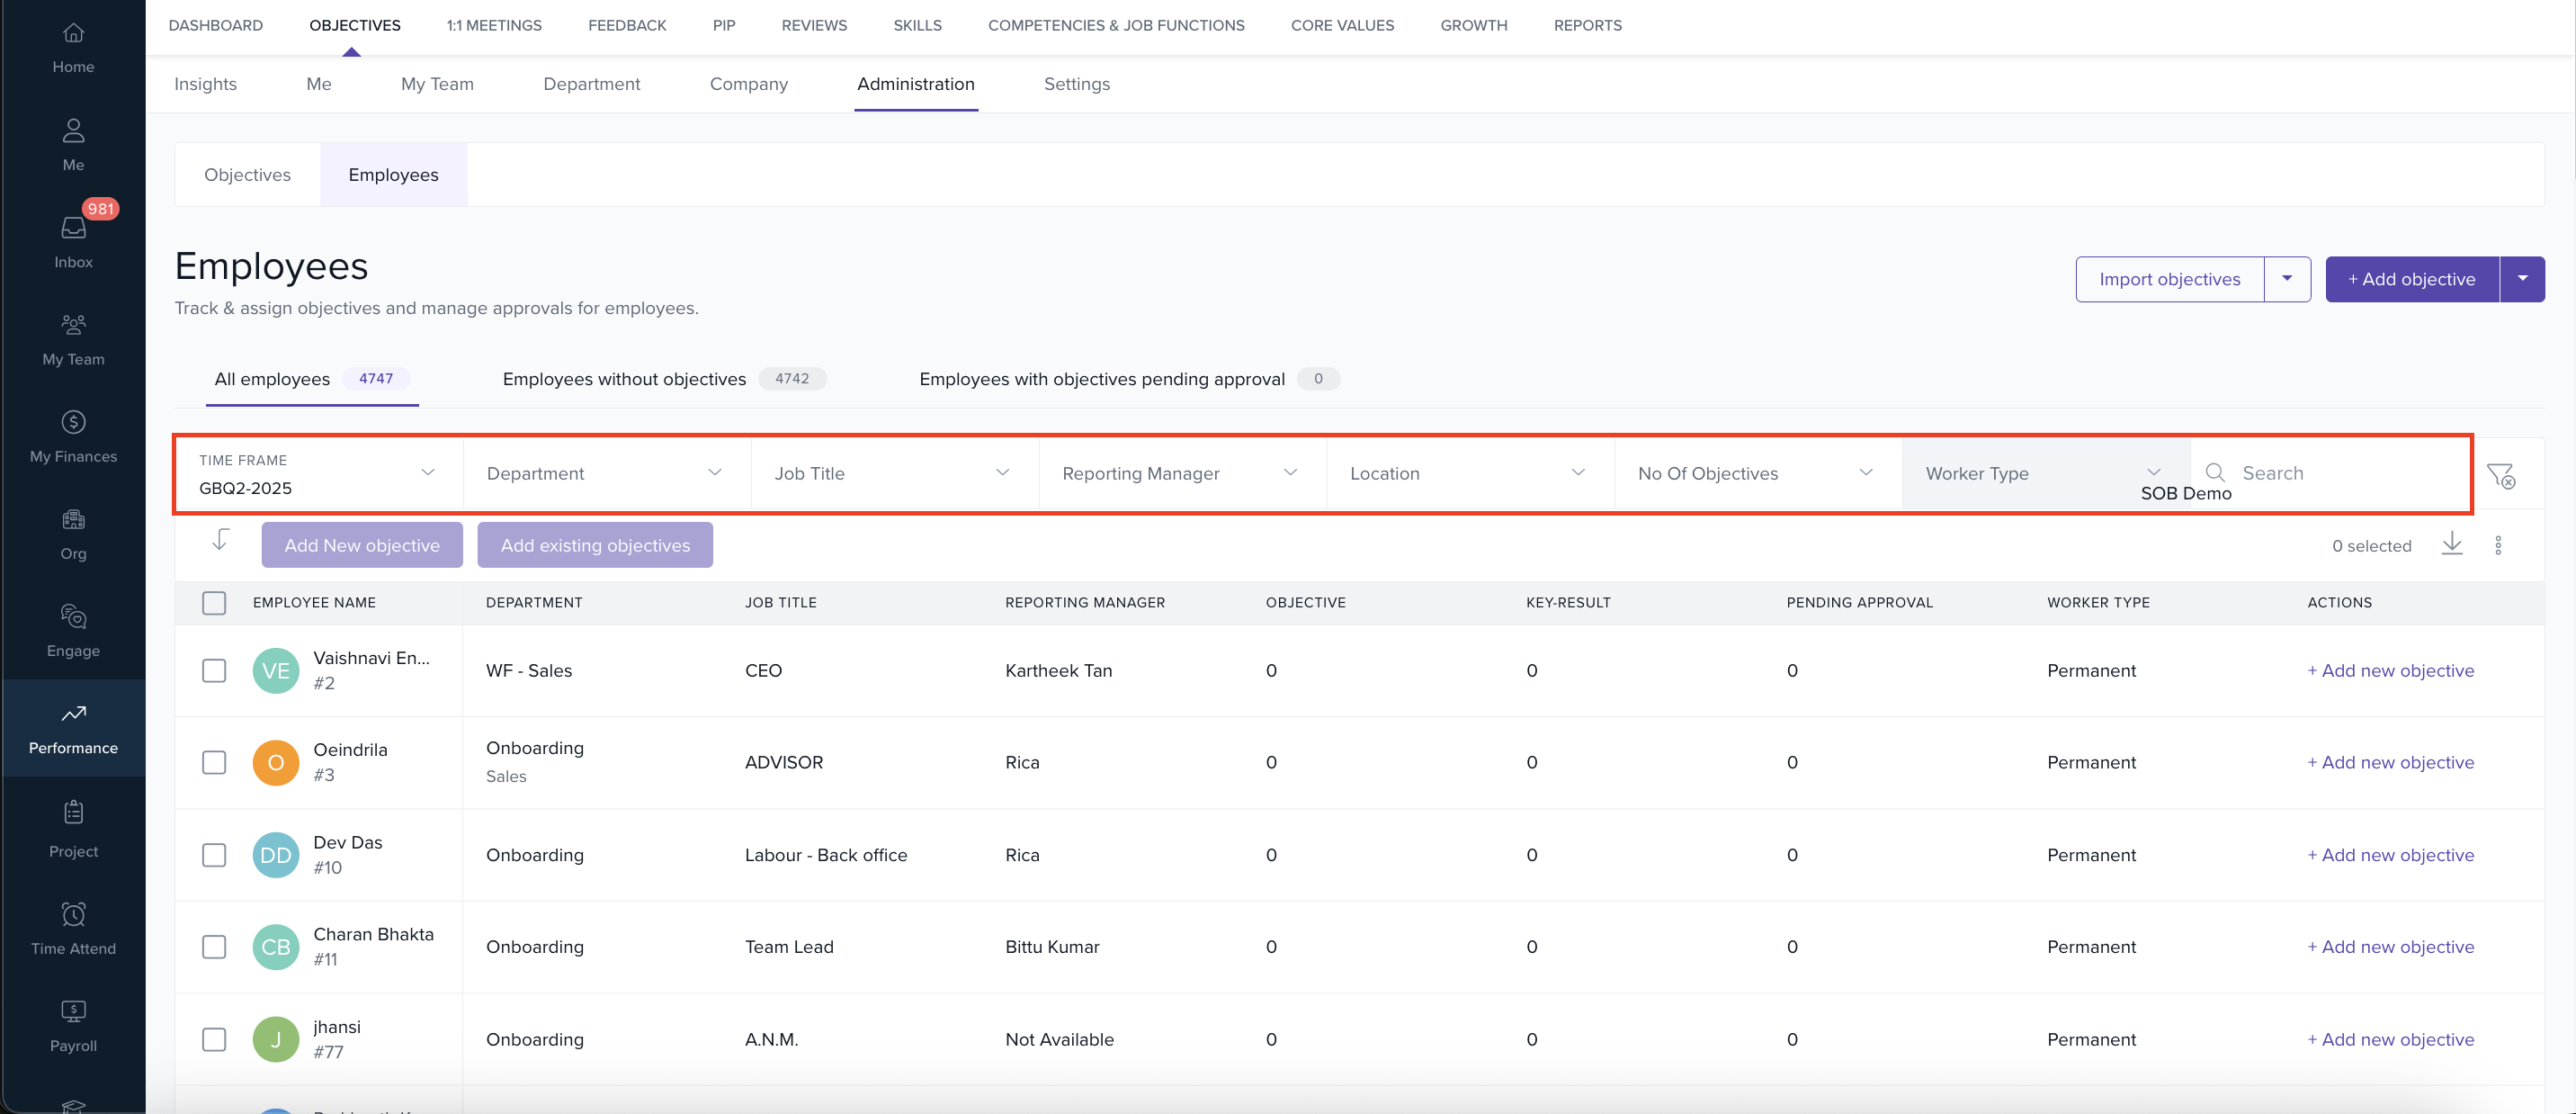Open the Payroll section in the sidebar
Viewport: 2576px width, 1114px height.
pos(73,1024)
